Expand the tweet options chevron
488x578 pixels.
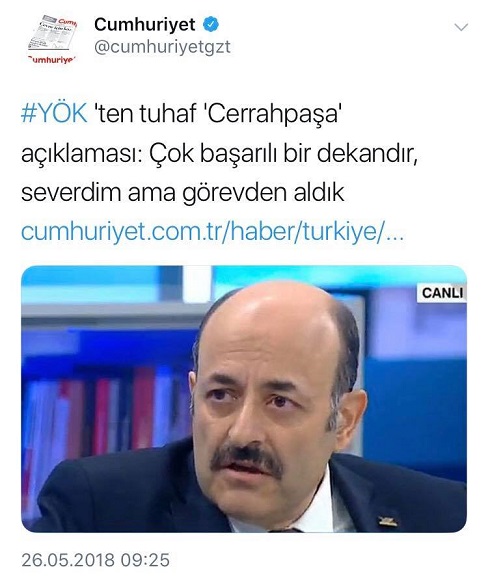(461, 27)
